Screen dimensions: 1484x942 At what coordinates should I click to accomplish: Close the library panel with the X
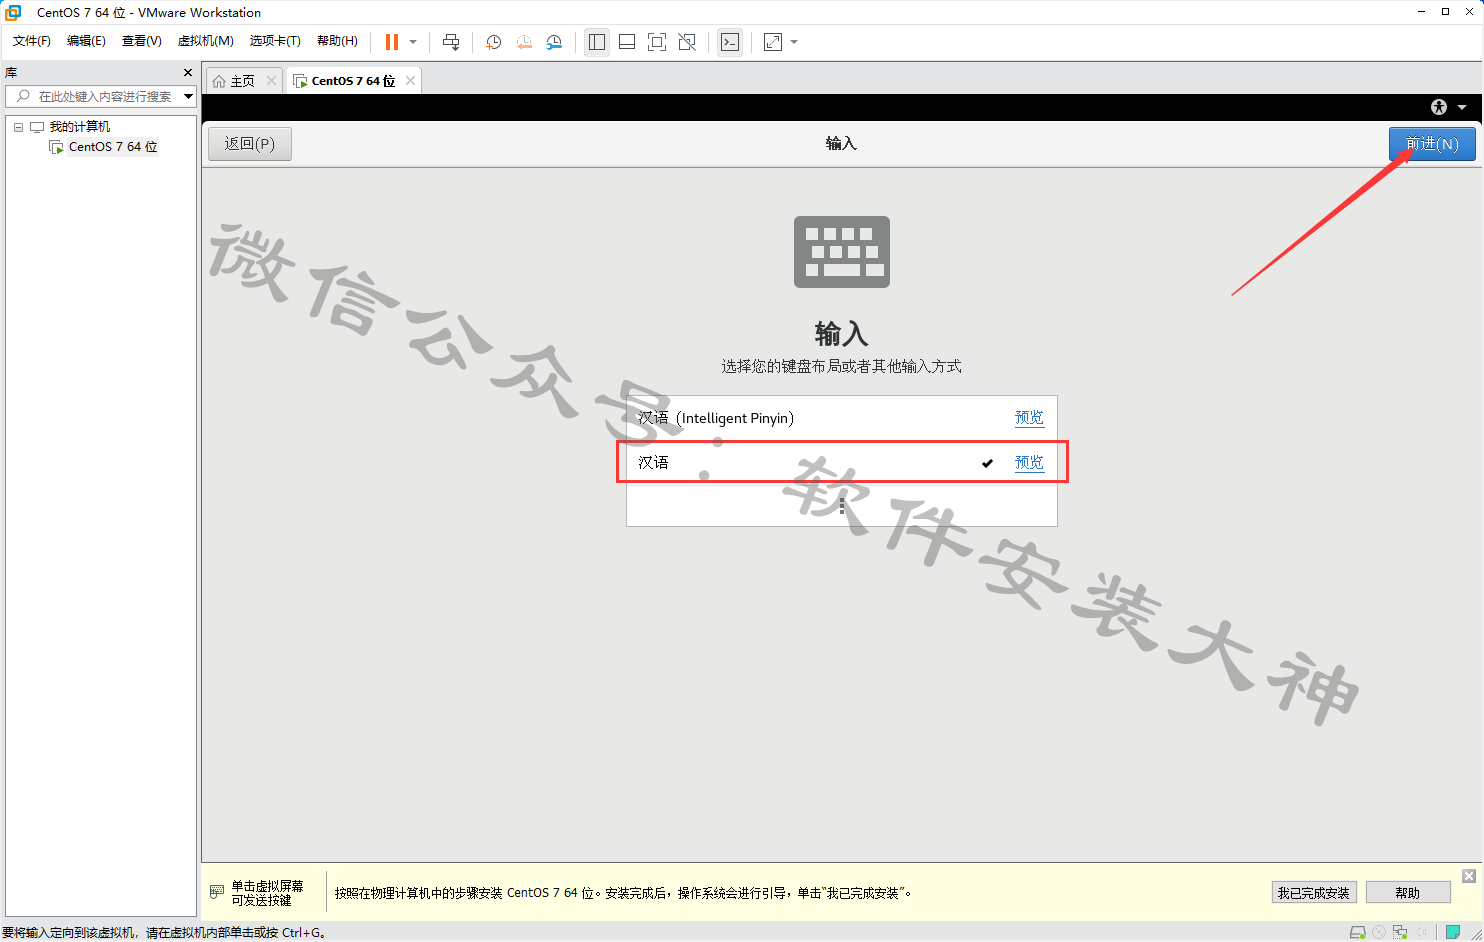(x=188, y=73)
